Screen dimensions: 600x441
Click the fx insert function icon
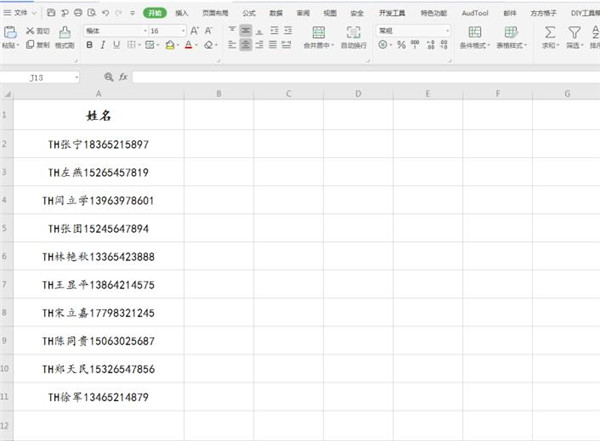pyautogui.click(x=123, y=77)
